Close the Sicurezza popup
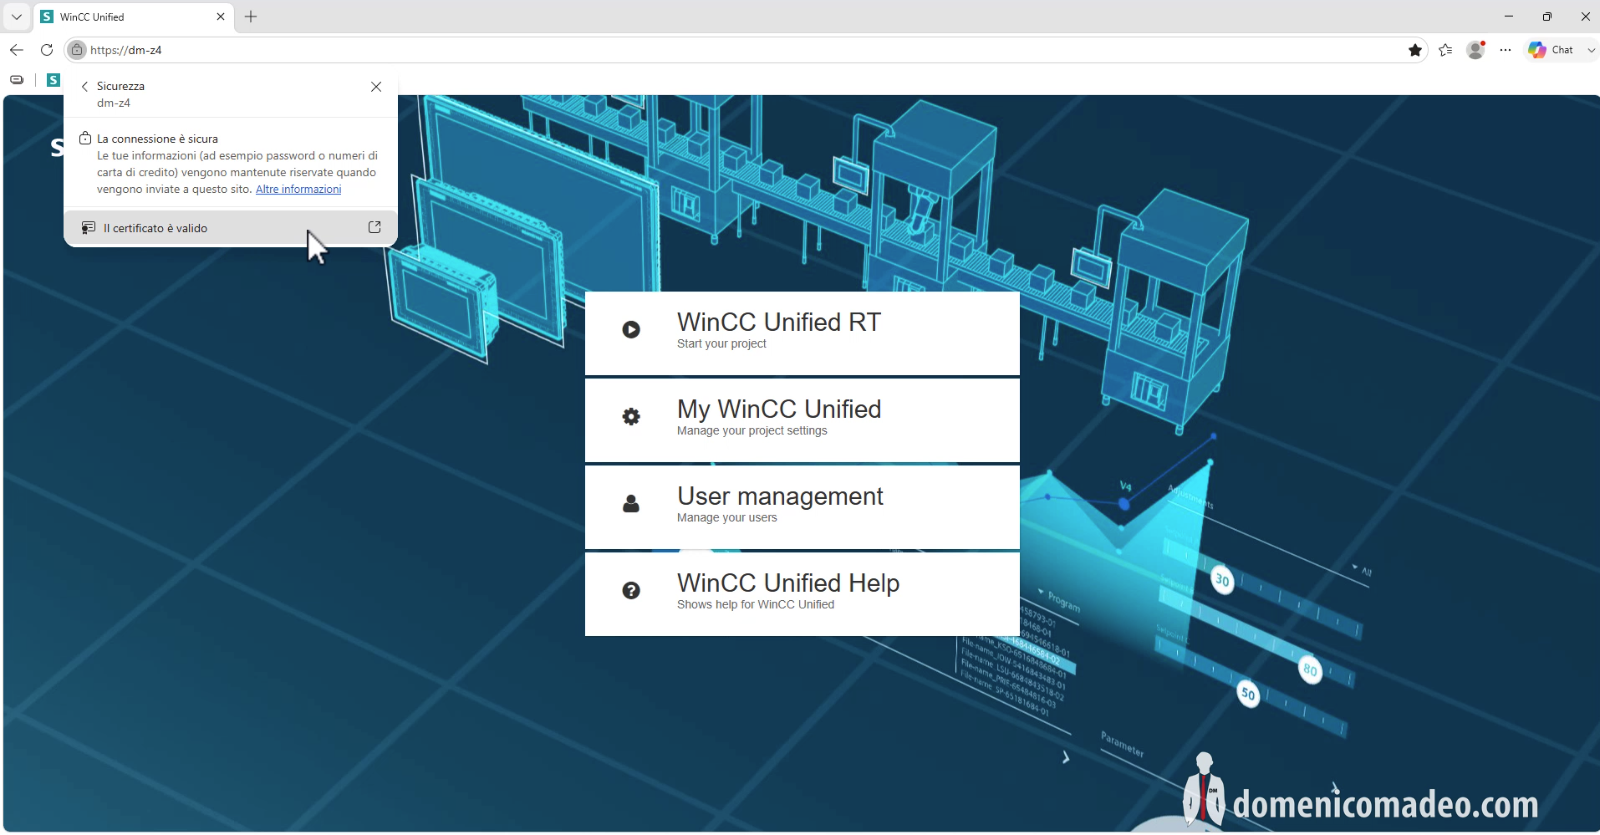Image resolution: width=1600 pixels, height=835 pixels. pos(376,87)
